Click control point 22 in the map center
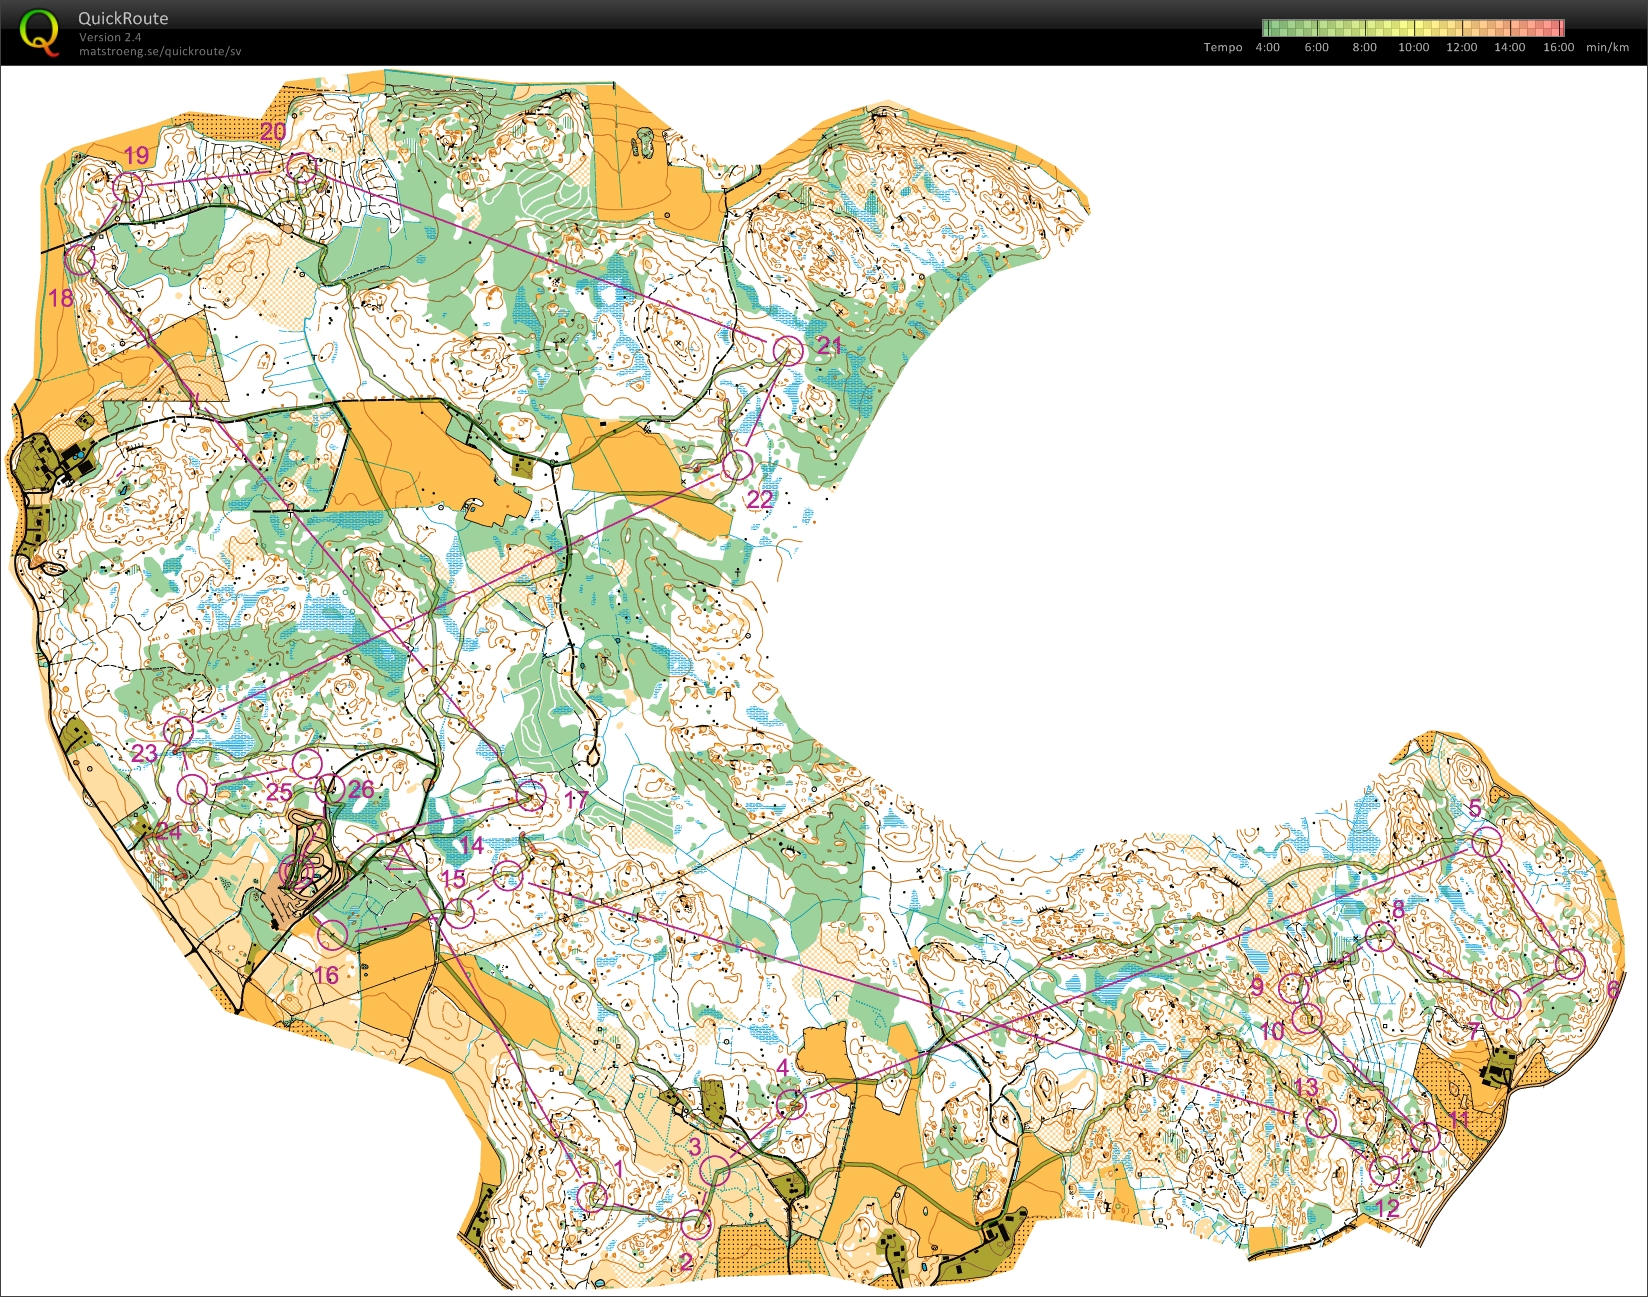1648x1297 pixels. [737, 465]
